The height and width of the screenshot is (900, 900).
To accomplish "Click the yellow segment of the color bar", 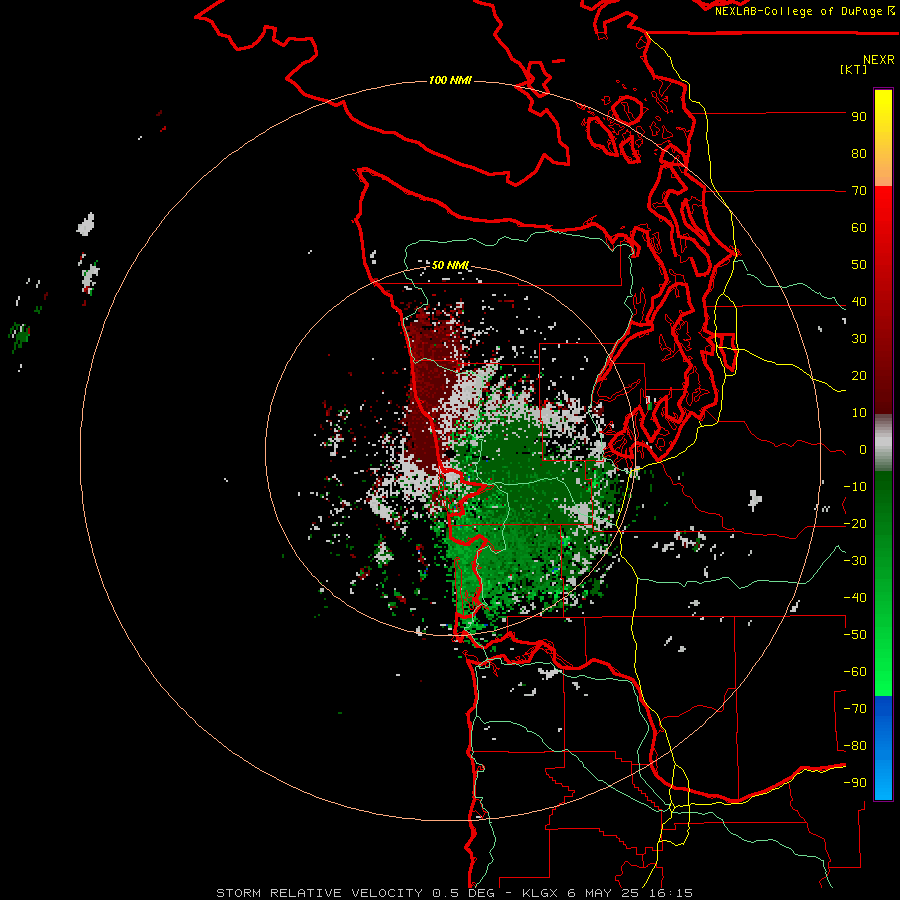I will [x=883, y=138].
